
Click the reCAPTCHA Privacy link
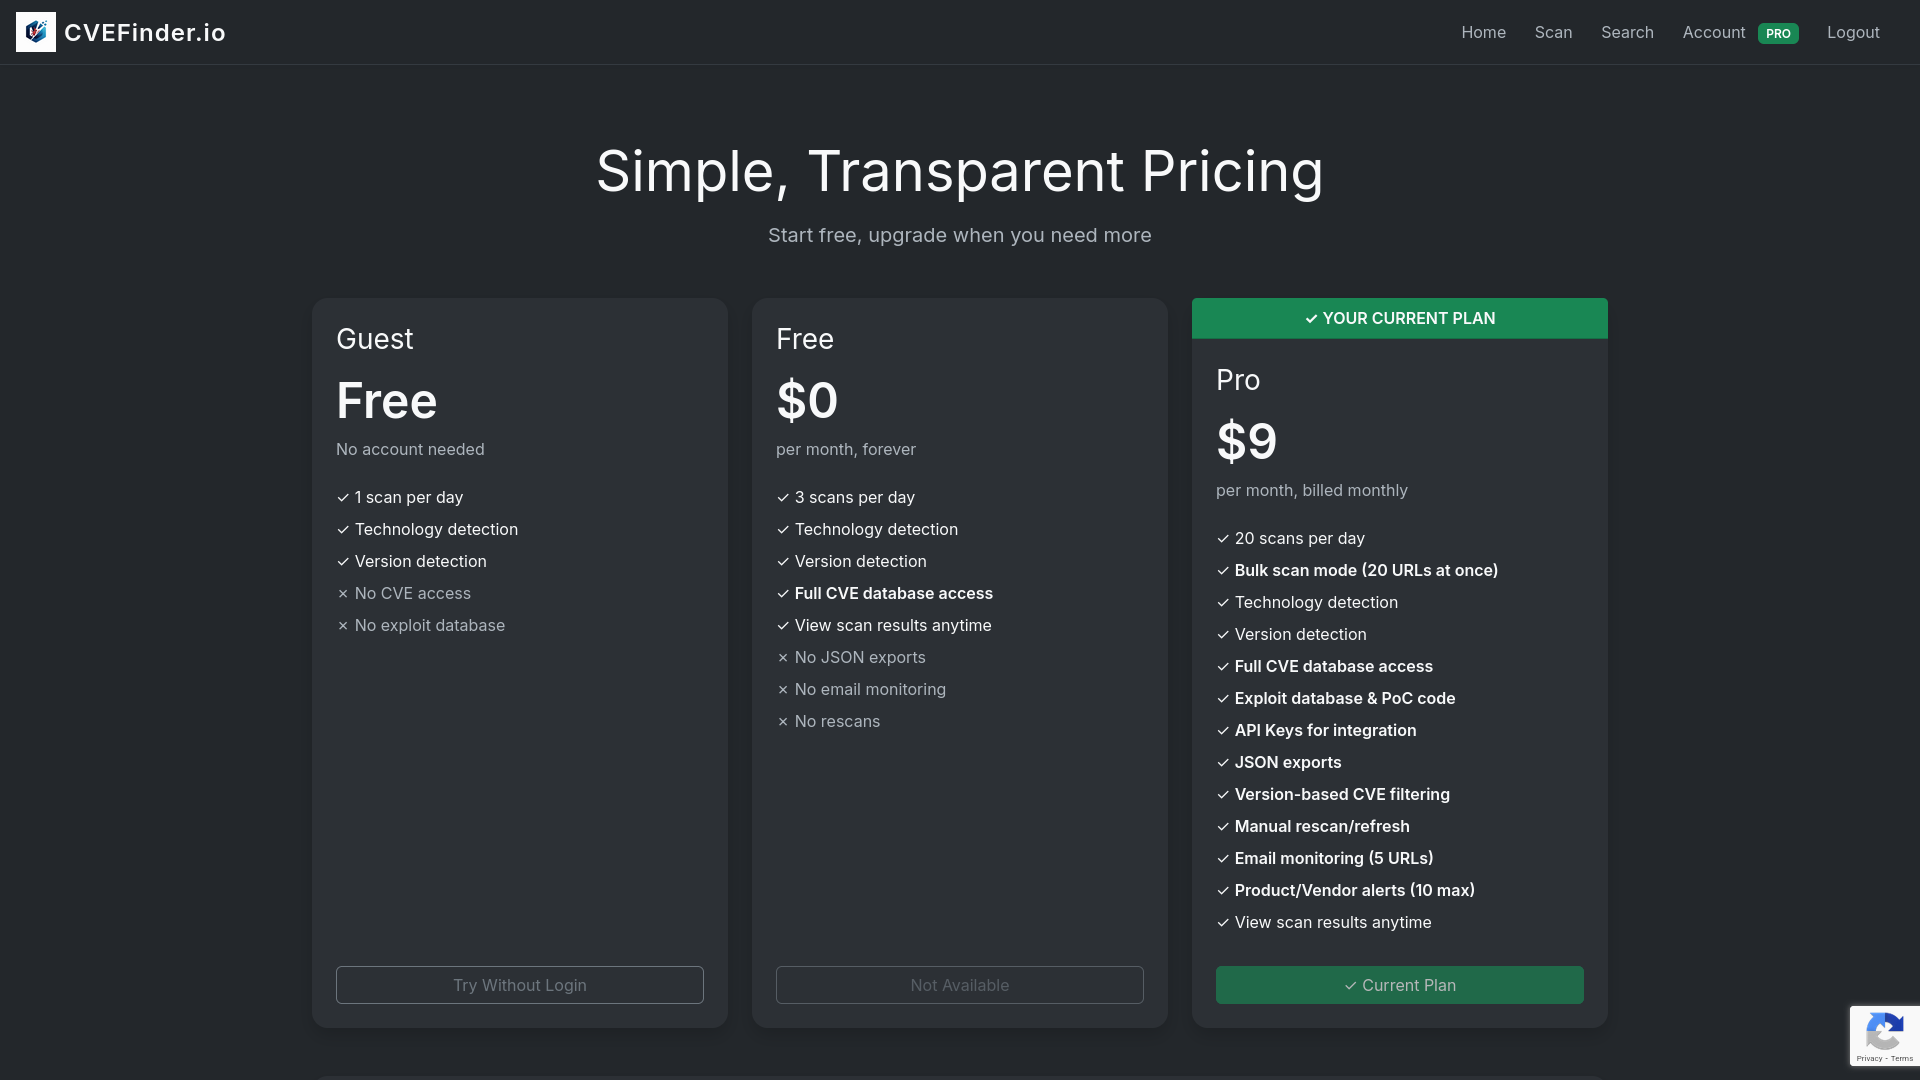tap(1869, 1058)
